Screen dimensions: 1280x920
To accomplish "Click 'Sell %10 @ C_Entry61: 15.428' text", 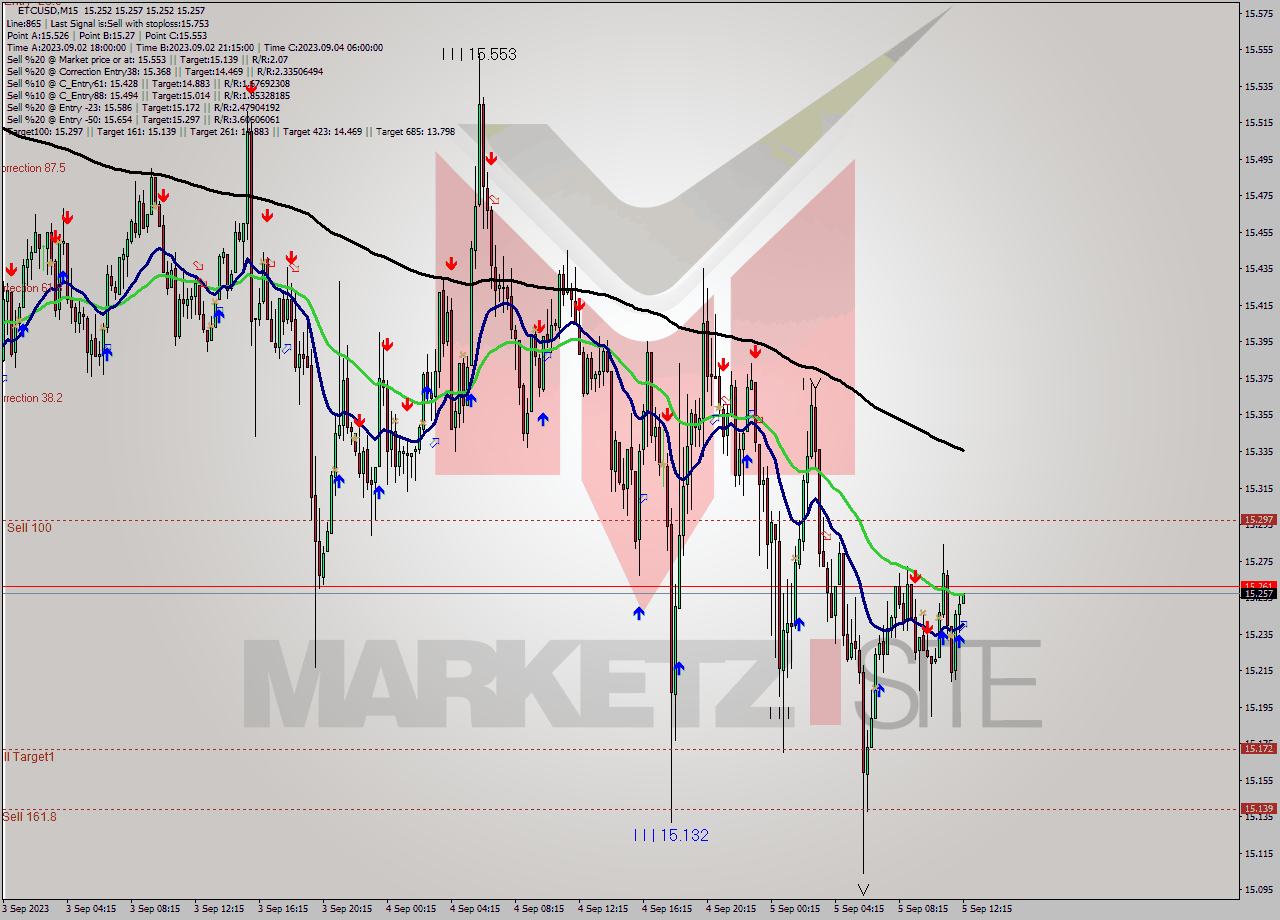I will [x=71, y=83].
